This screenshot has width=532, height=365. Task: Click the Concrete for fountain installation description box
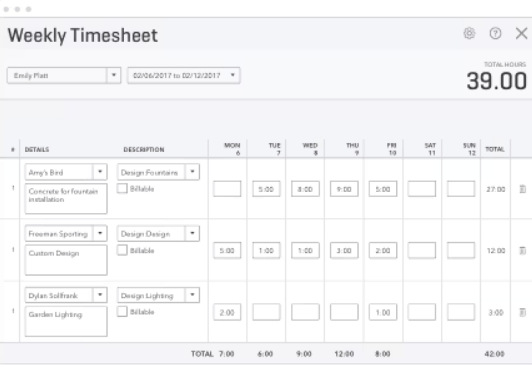(x=66, y=198)
